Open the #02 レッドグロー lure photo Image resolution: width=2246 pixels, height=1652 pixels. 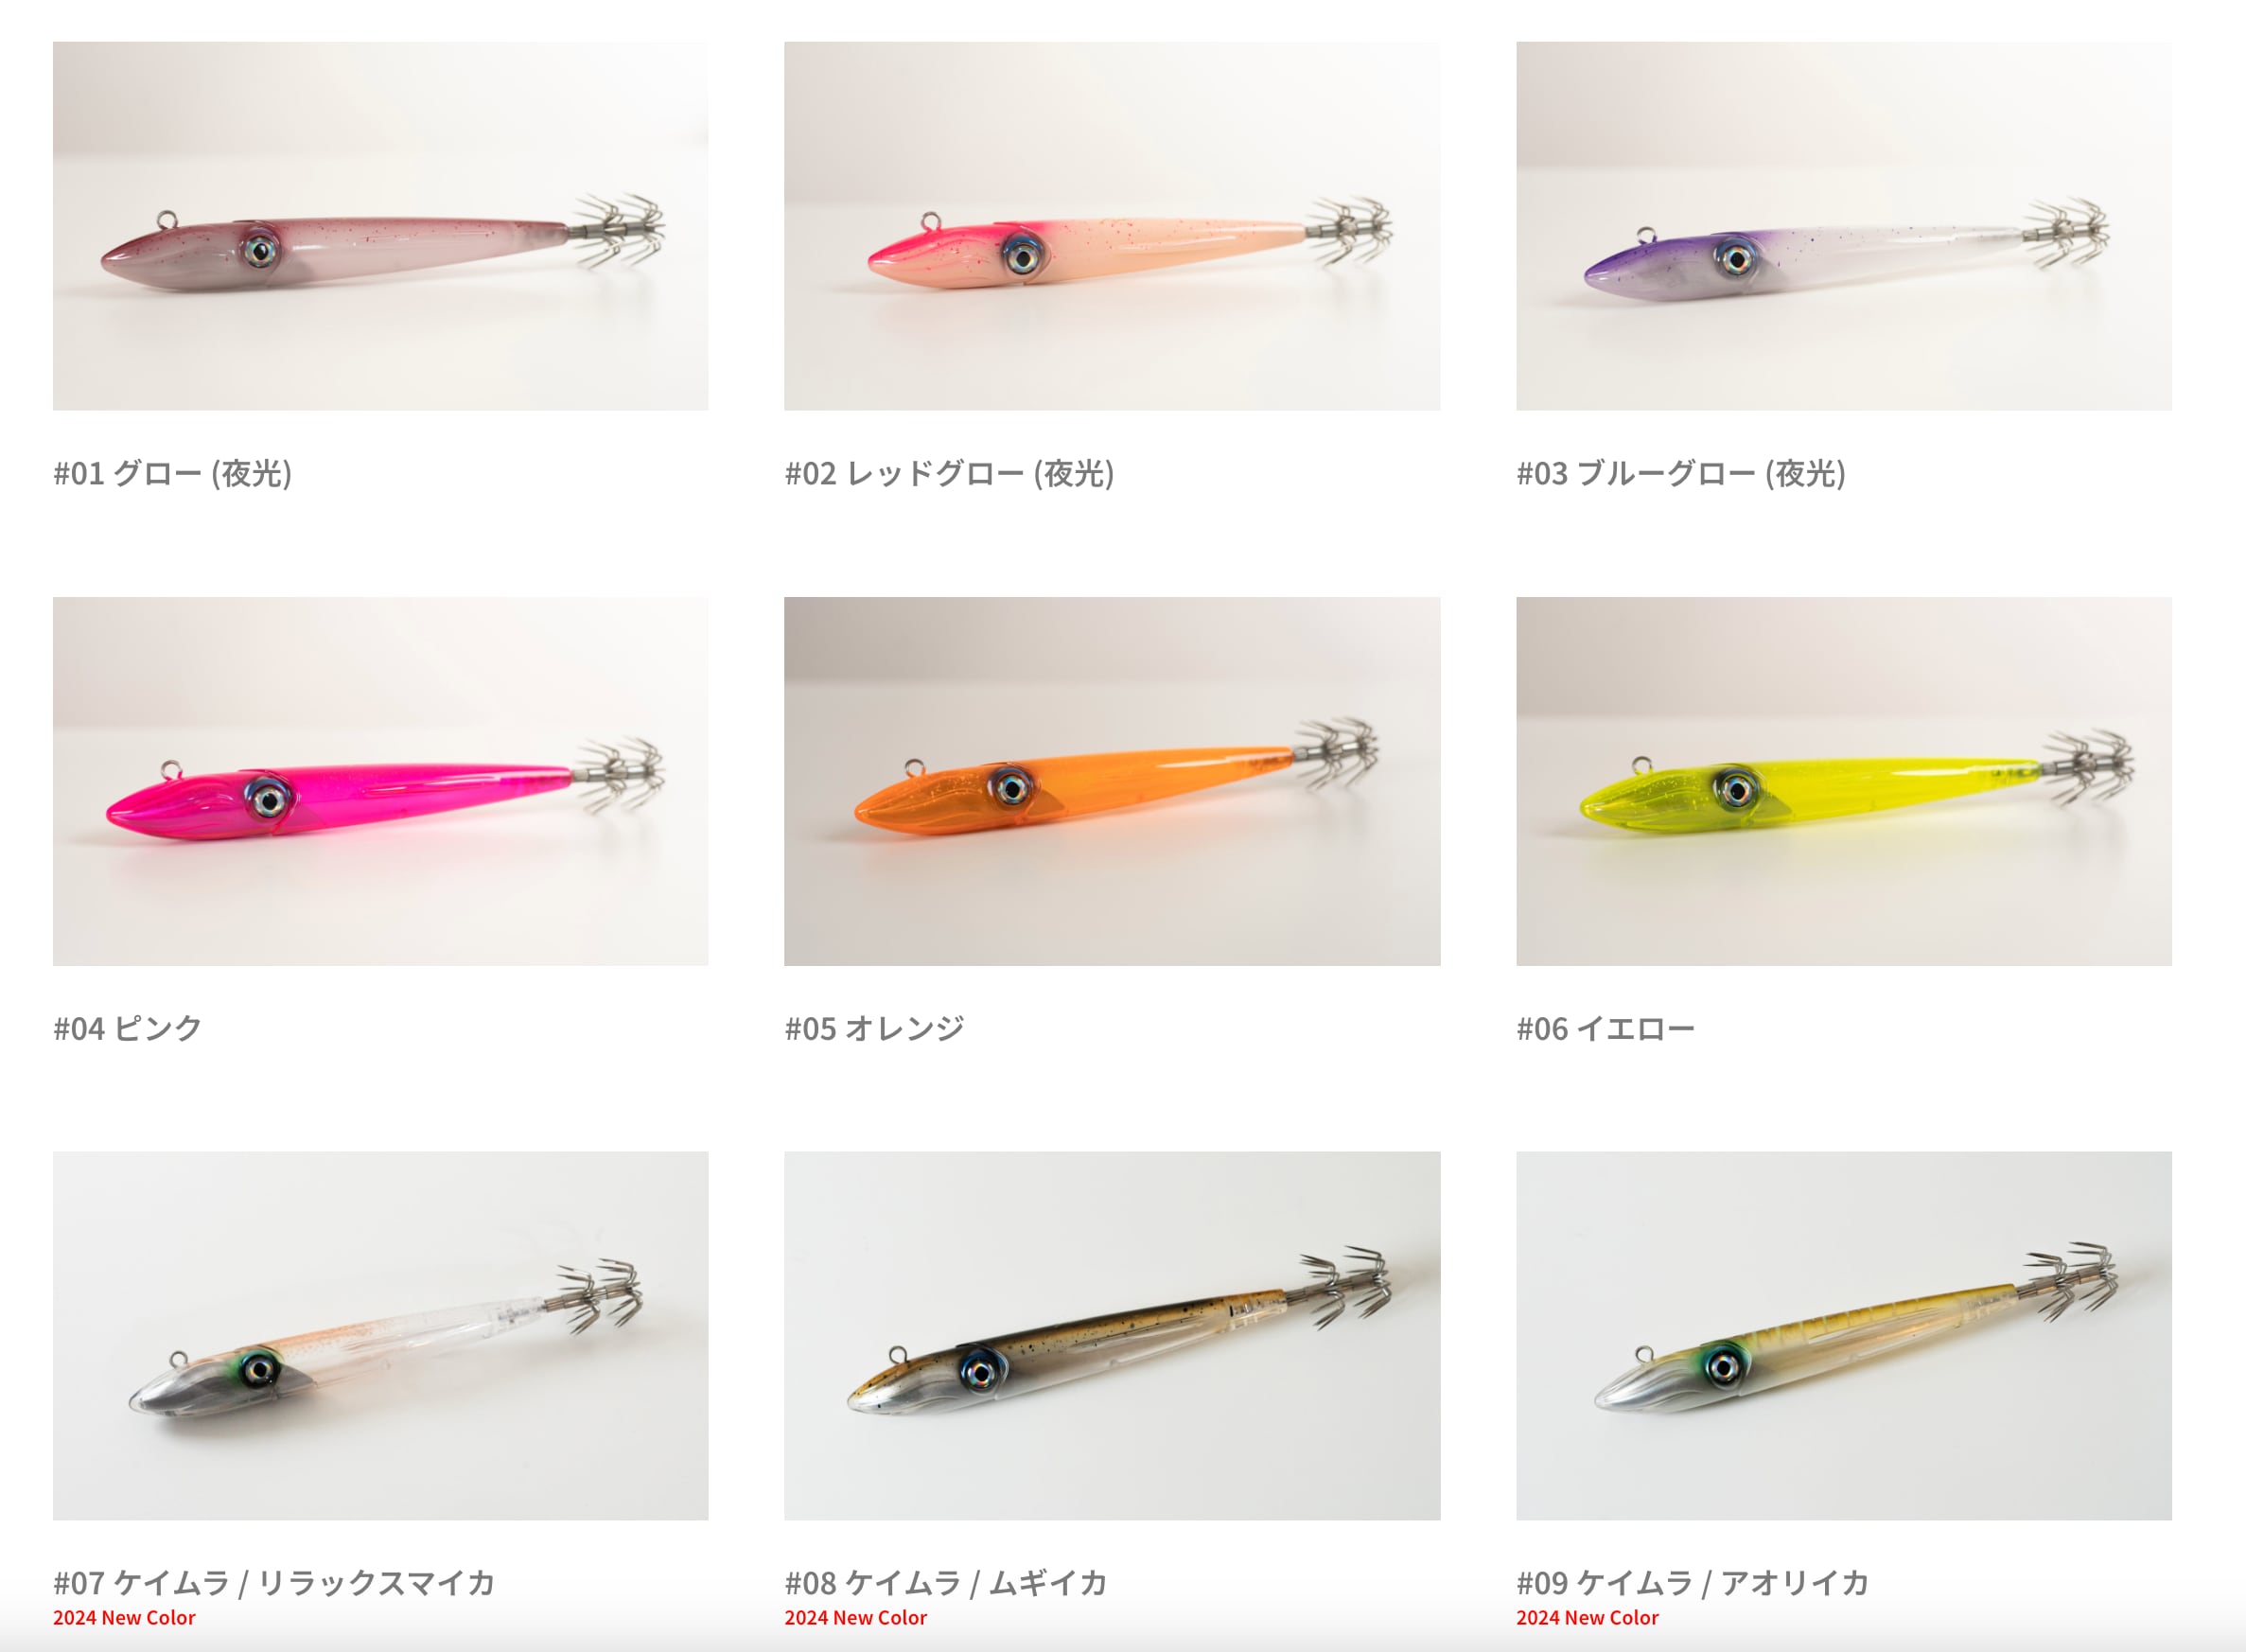coord(1112,226)
